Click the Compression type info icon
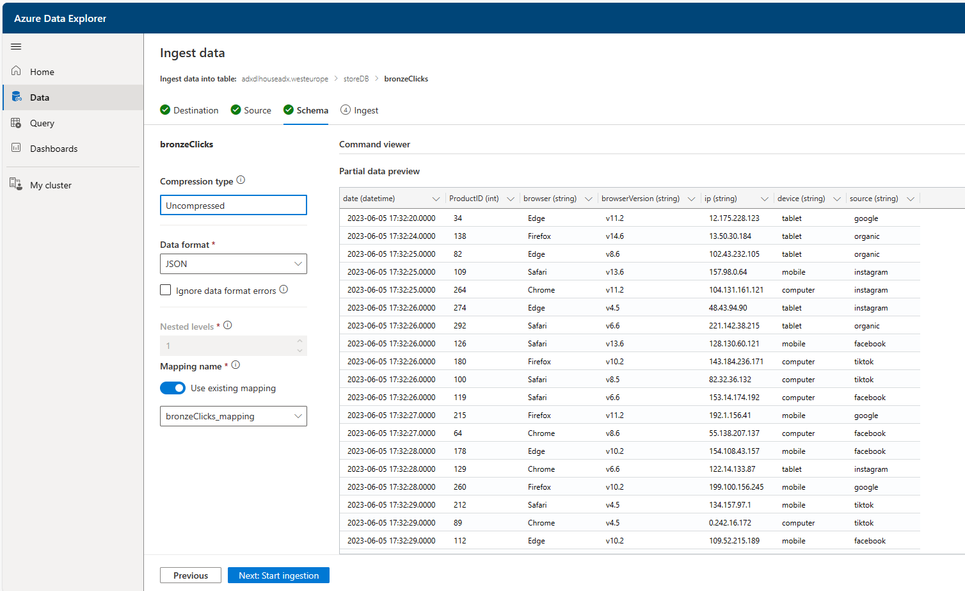Viewport: 965px width, 591px height. (x=241, y=180)
